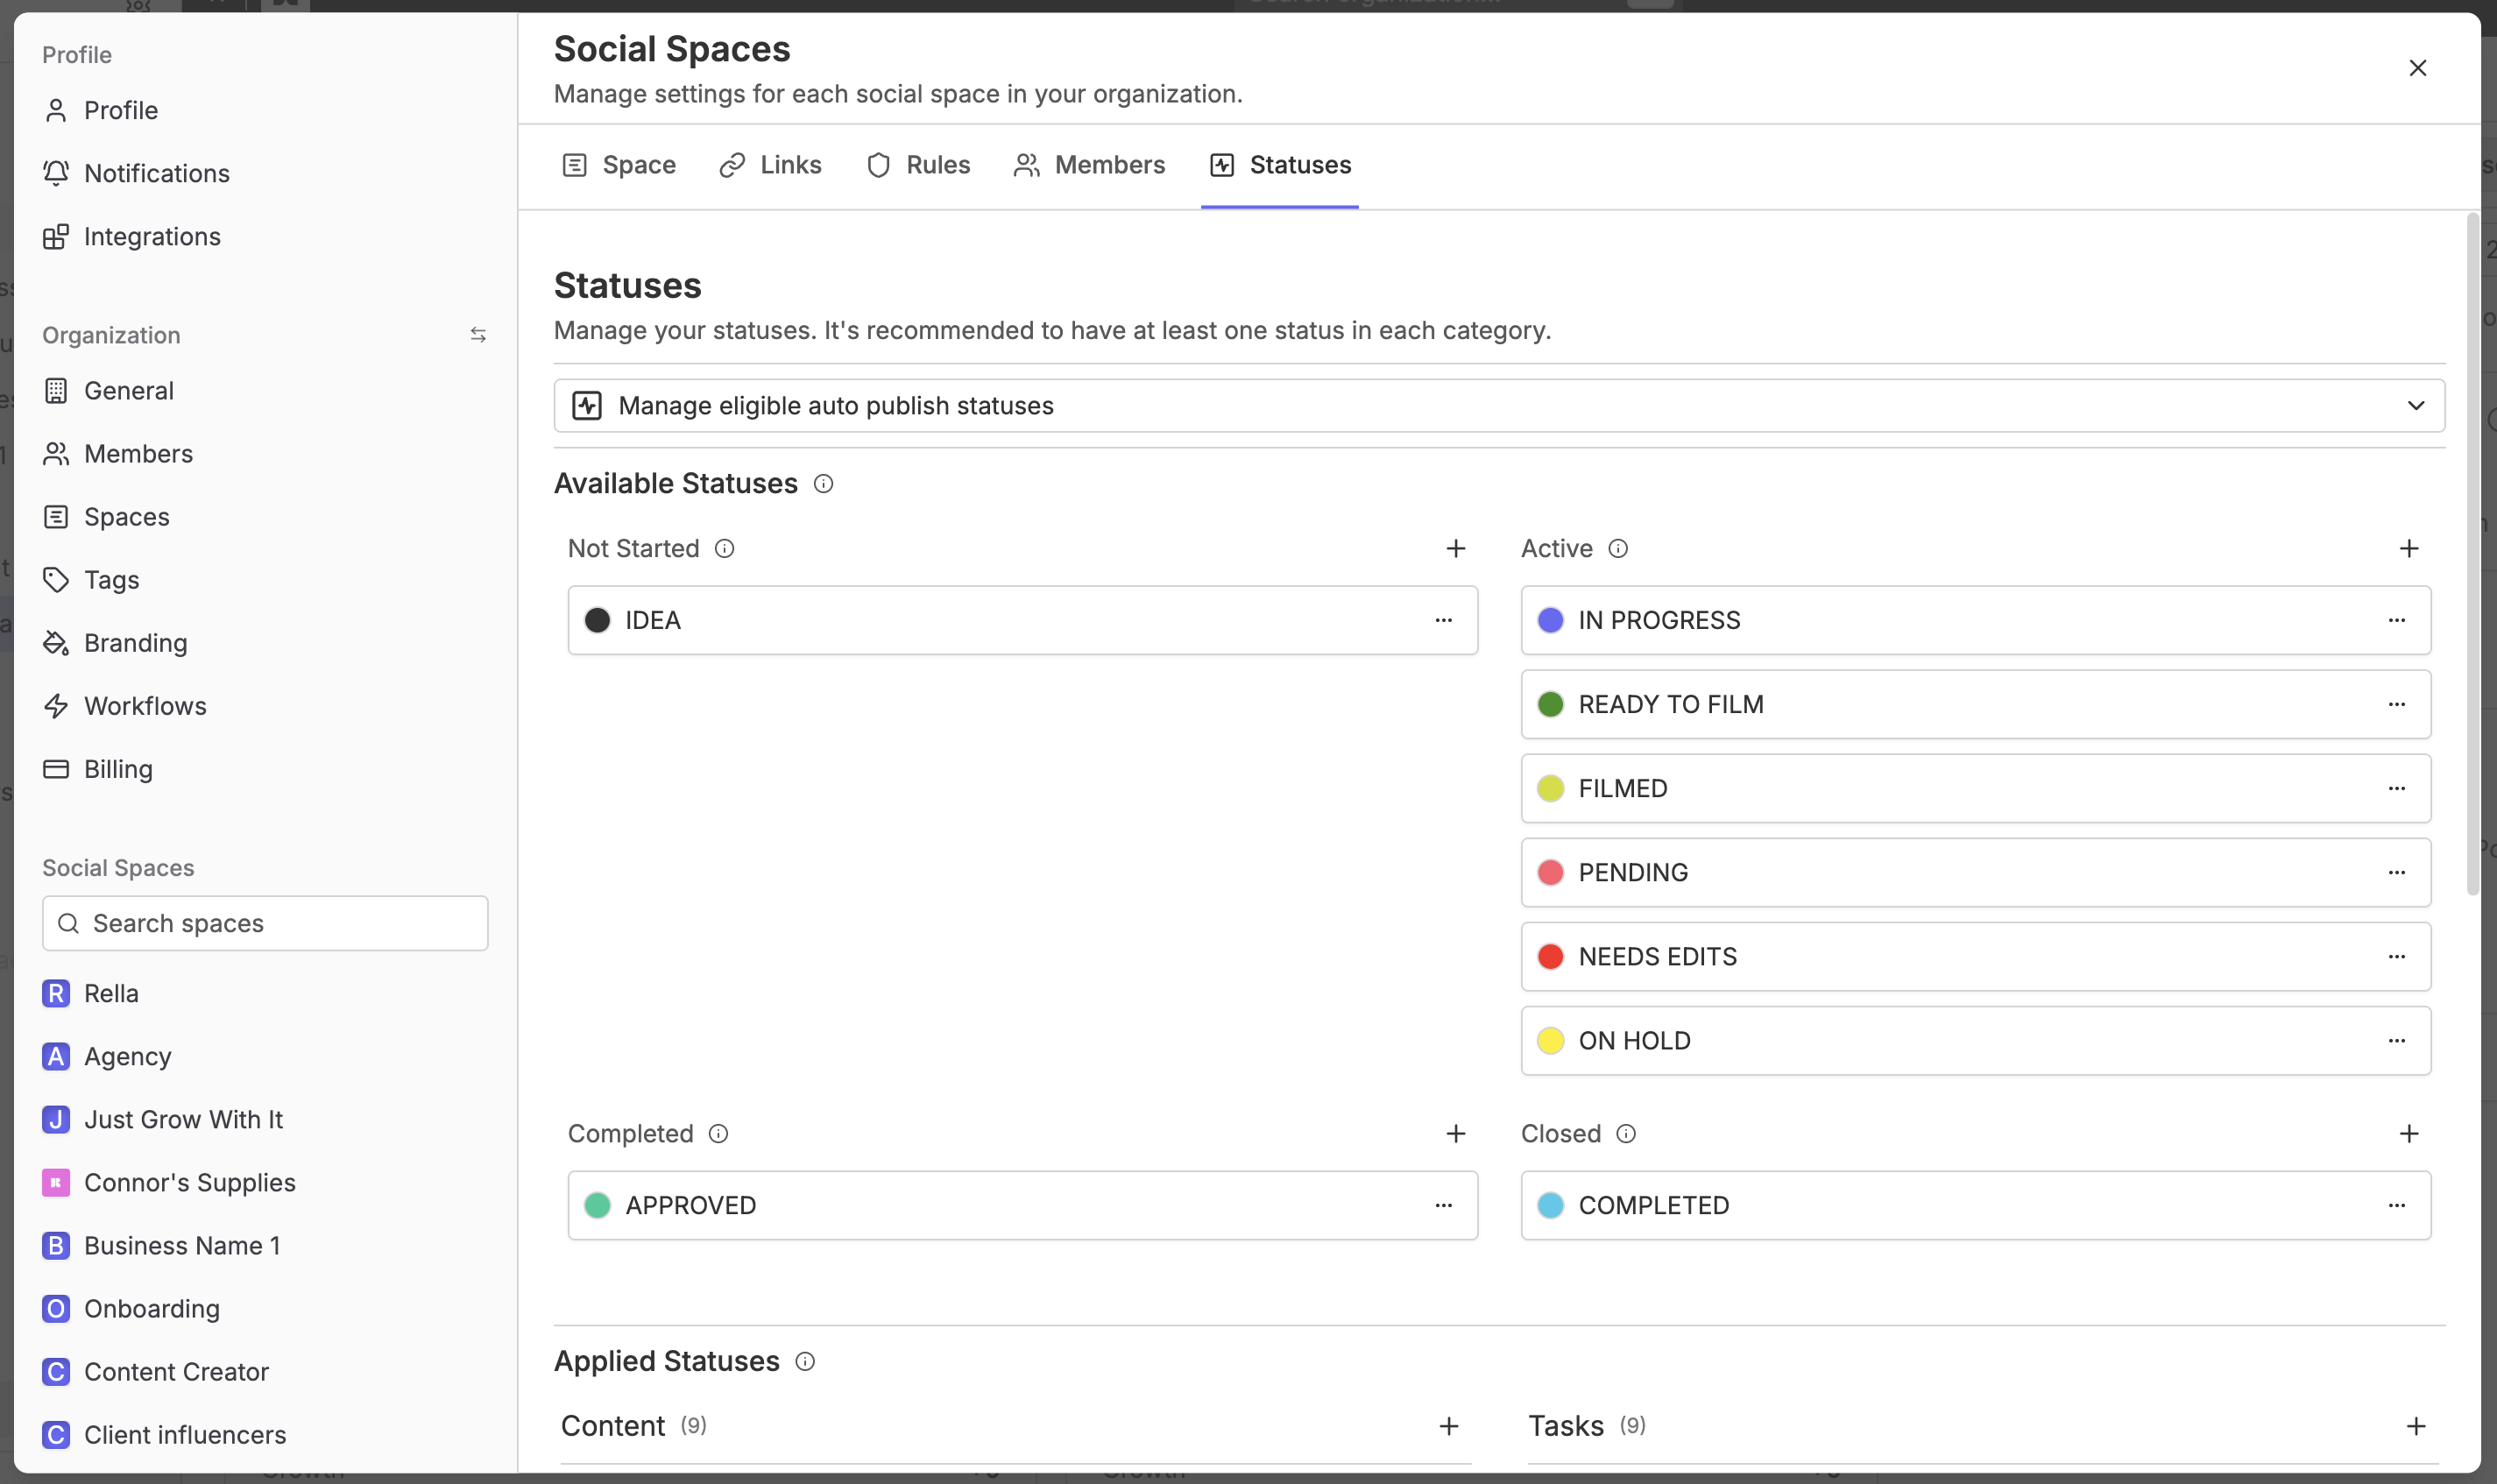Switch to the Links tab
The width and height of the screenshot is (2497, 1484).
click(x=770, y=165)
